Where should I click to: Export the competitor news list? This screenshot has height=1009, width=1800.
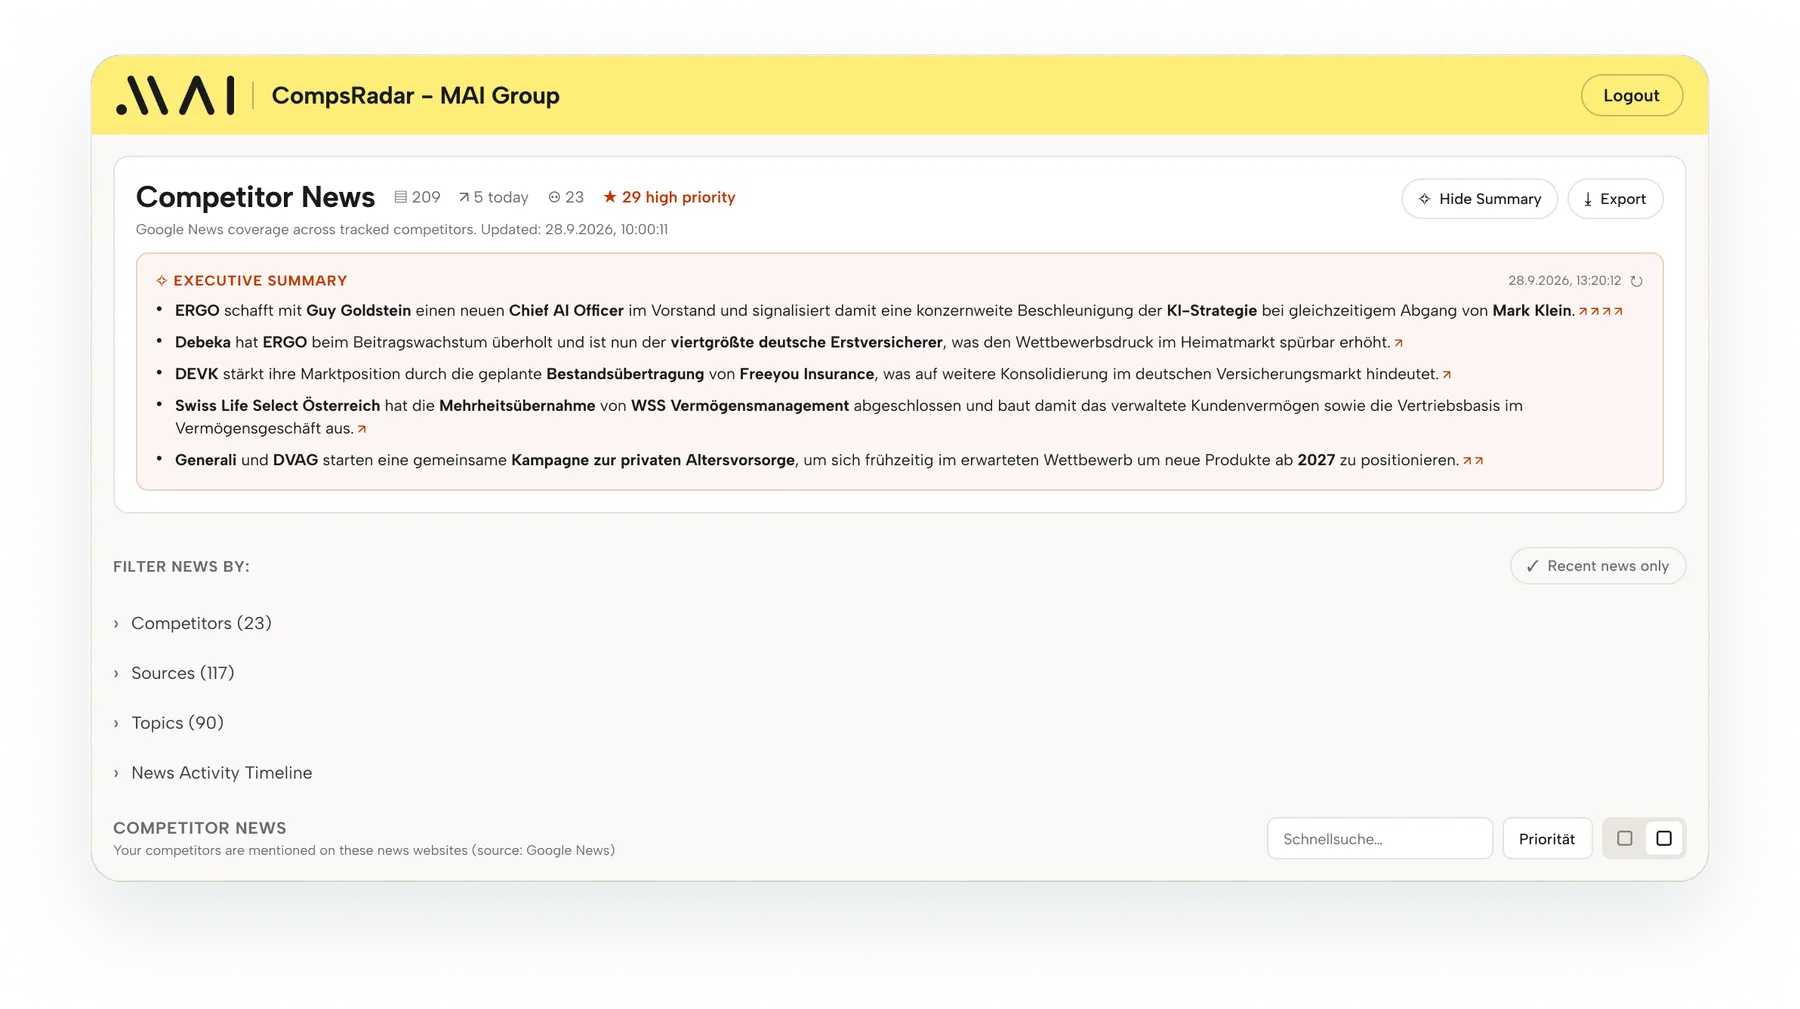point(1615,199)
